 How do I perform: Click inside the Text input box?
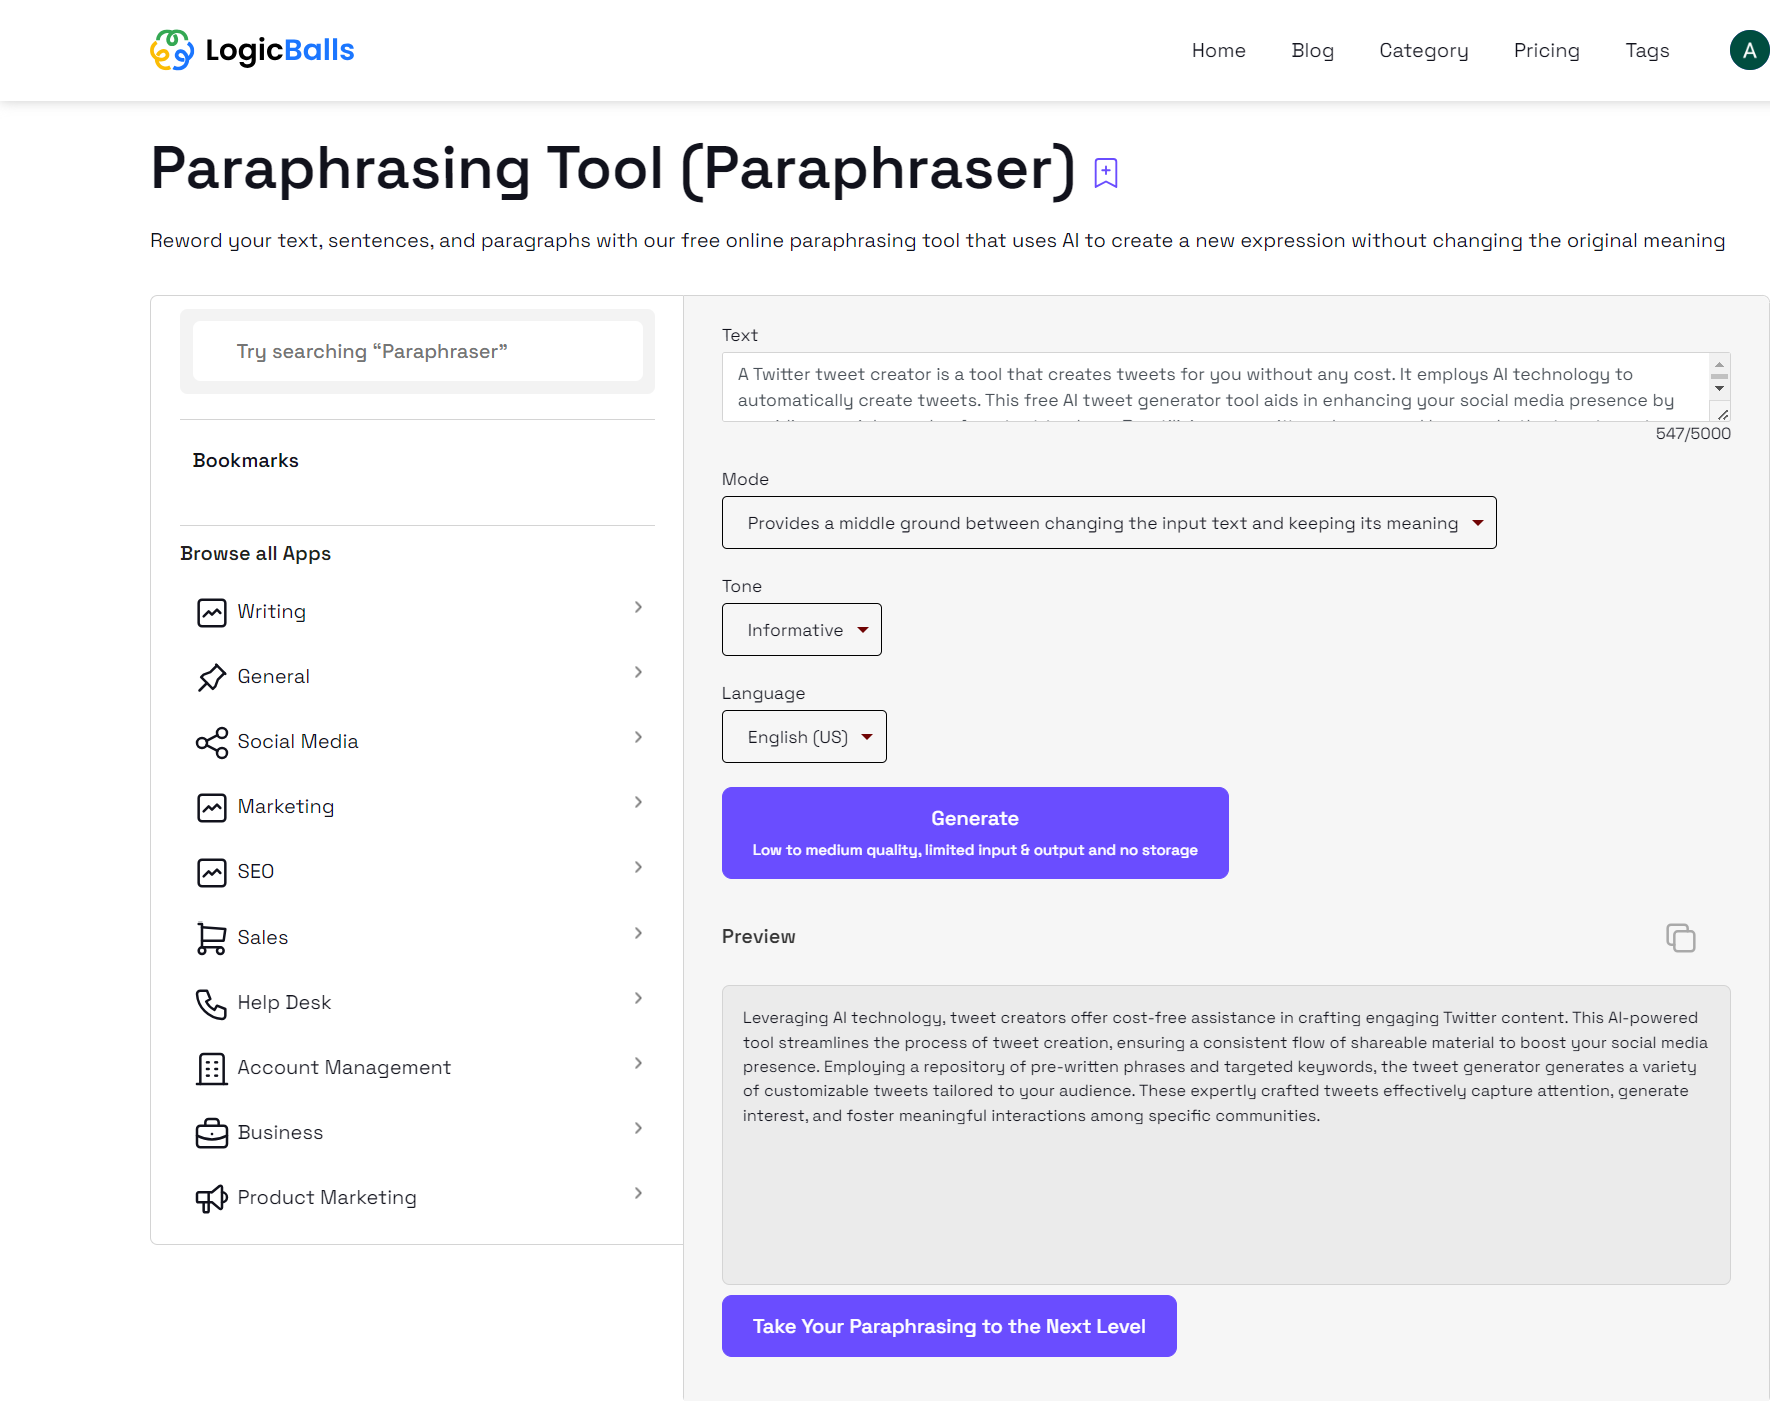click(x=1215, y=387)
